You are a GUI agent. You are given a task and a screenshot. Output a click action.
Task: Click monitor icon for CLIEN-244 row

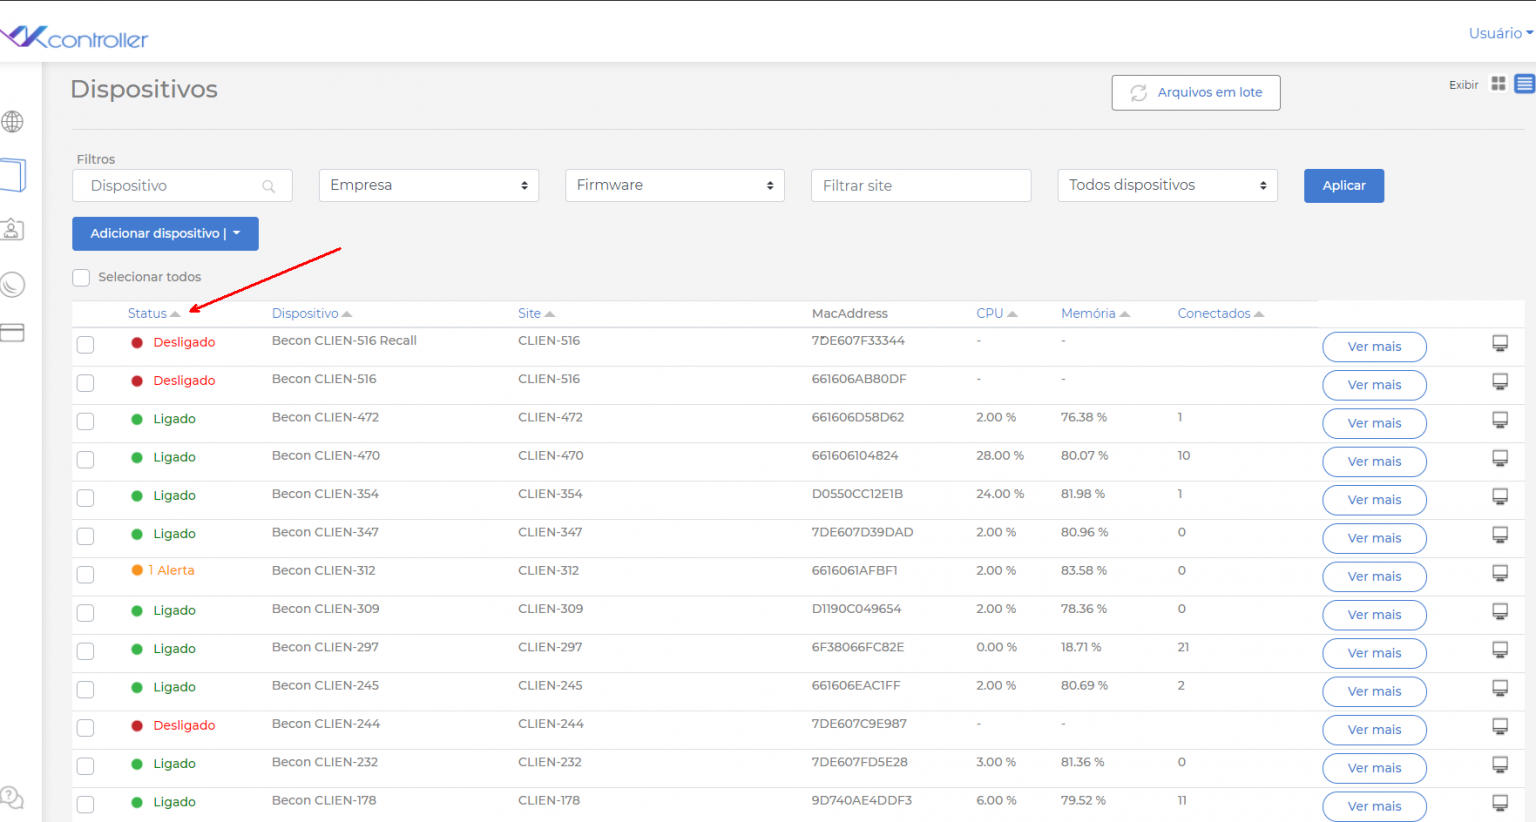point(1500,726)
